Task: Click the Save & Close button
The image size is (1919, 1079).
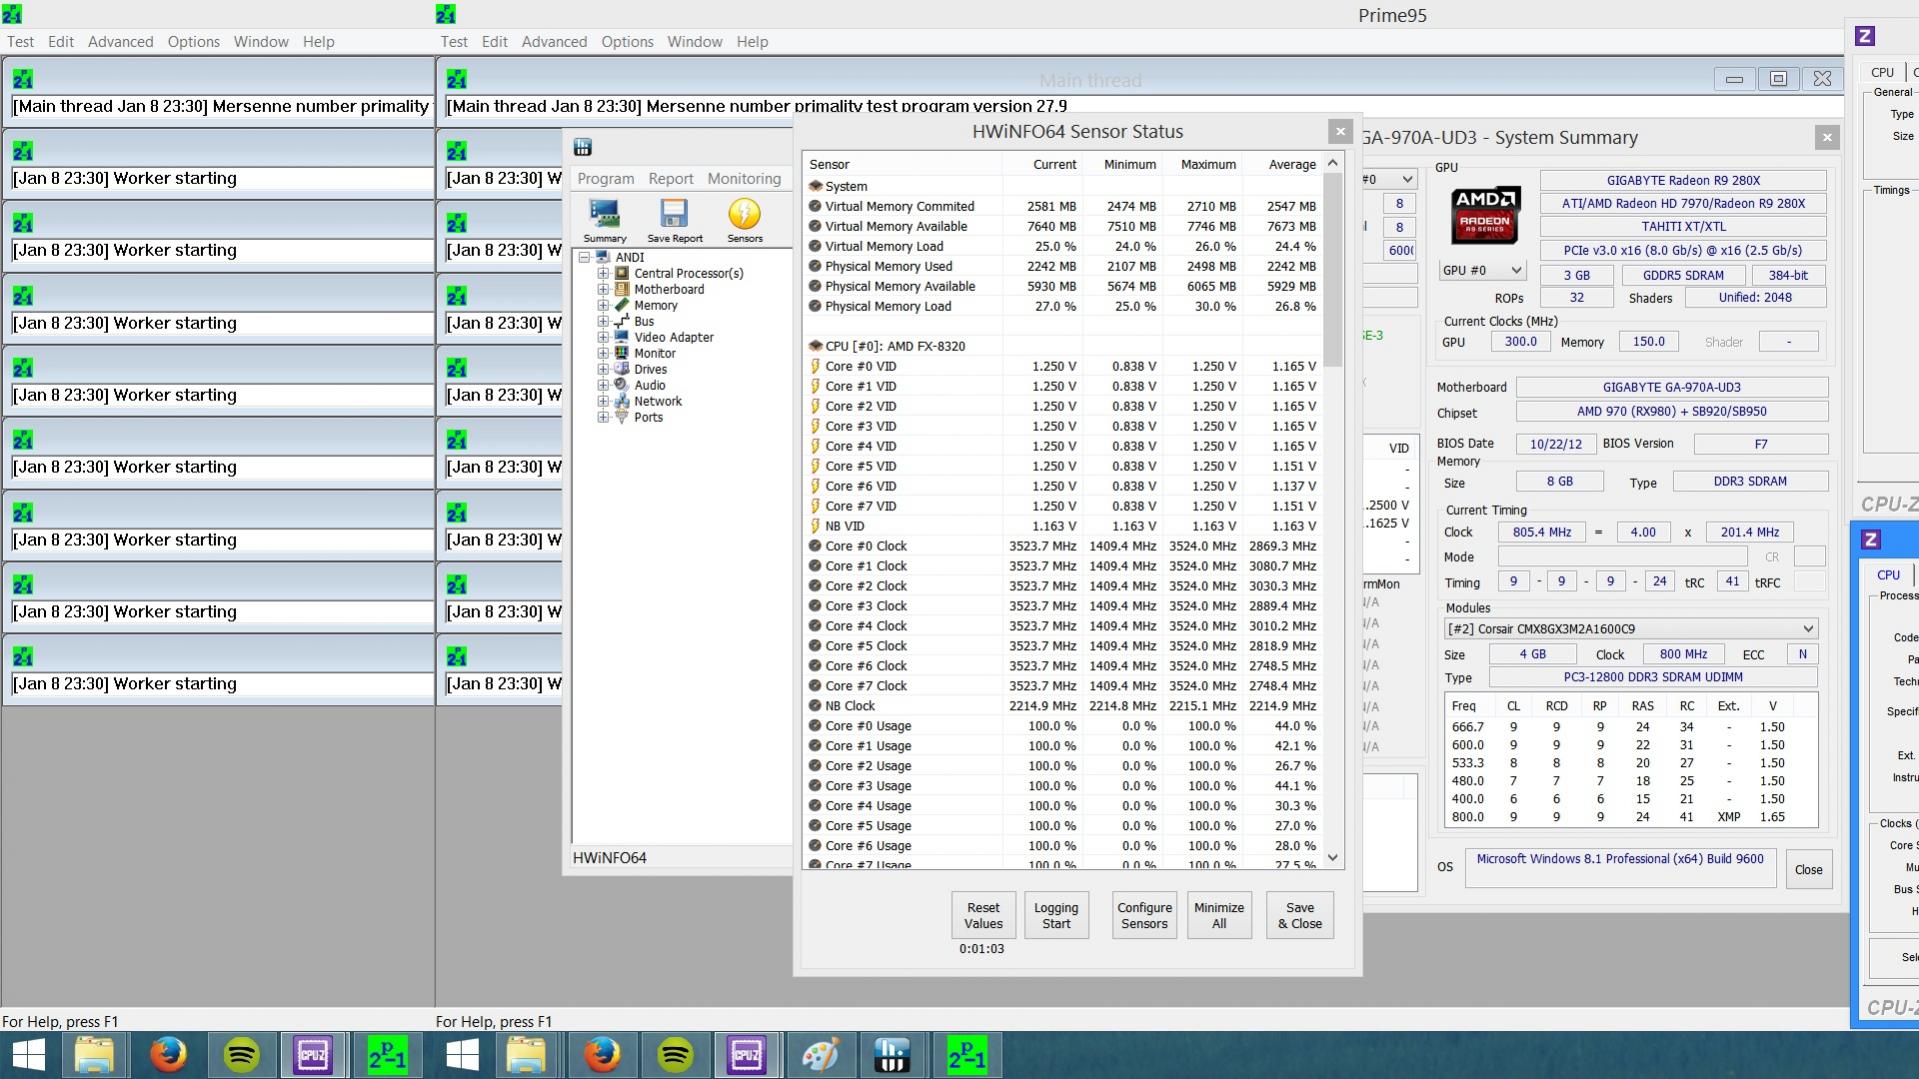Action: pos(1300,915)
